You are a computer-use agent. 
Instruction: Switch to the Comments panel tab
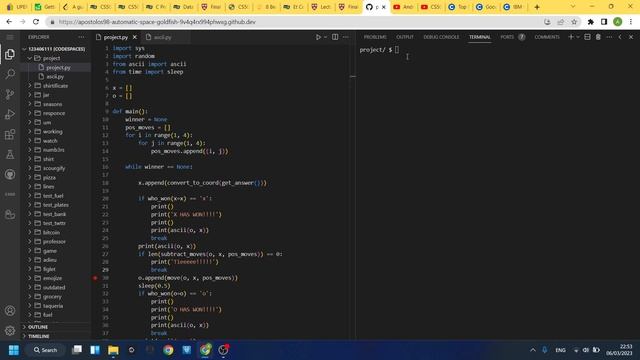pos(547,37)
